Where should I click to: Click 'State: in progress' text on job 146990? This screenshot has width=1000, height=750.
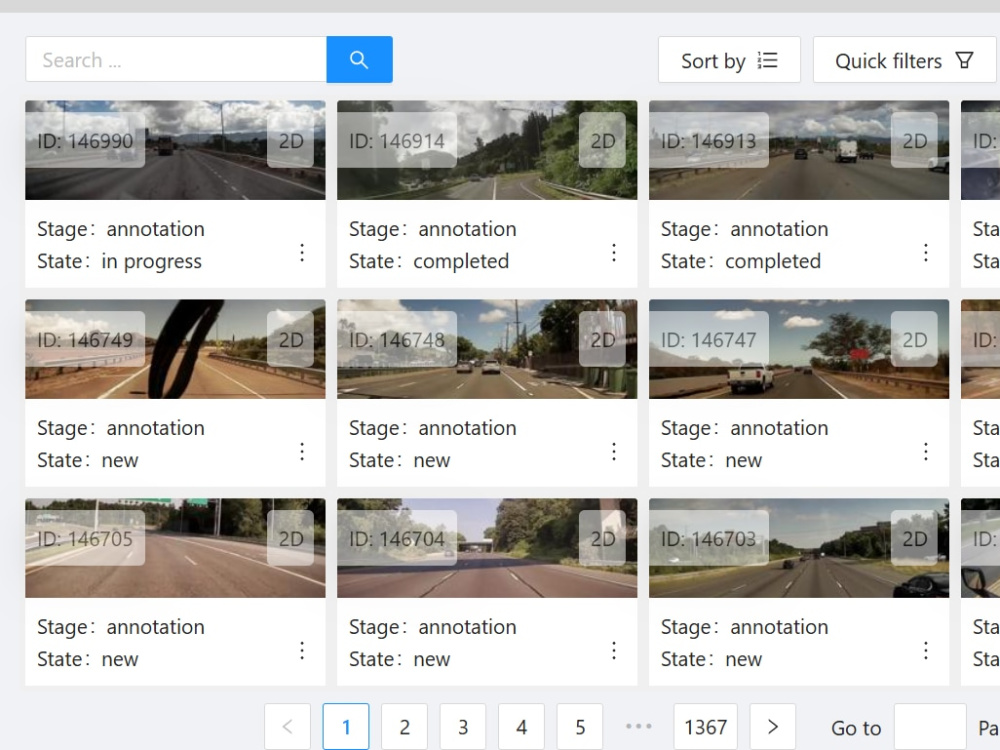coord(119,261)
